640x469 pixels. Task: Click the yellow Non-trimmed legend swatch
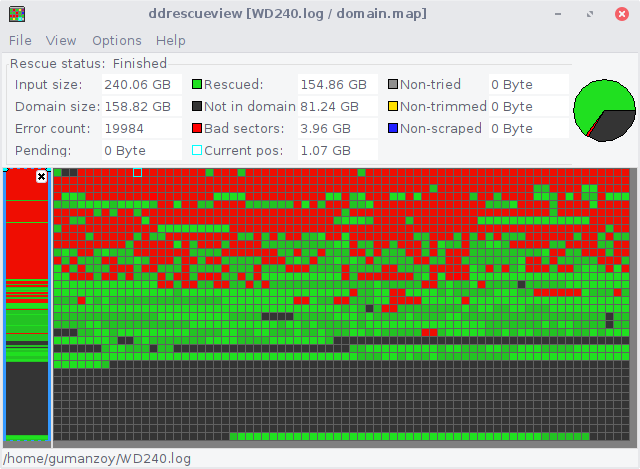point(393,107)
